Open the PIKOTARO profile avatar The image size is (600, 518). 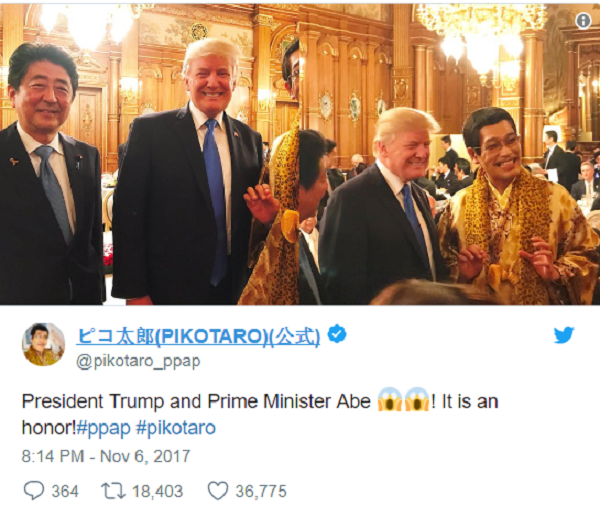click(43, 344)
